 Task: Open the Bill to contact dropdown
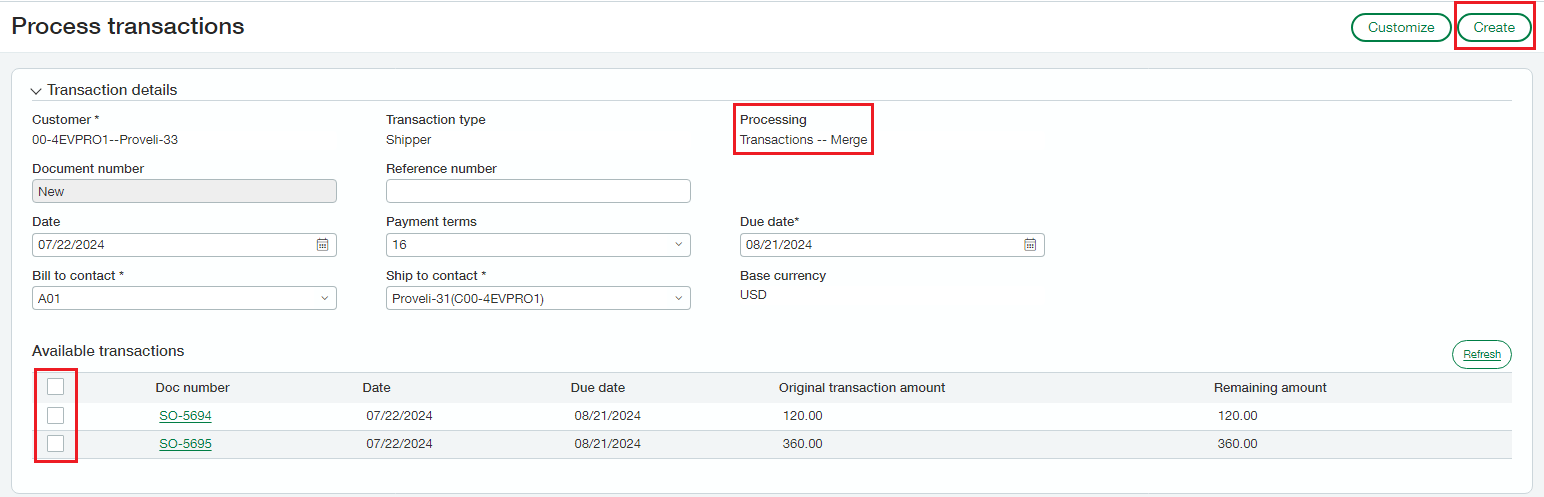click(184, 298)
